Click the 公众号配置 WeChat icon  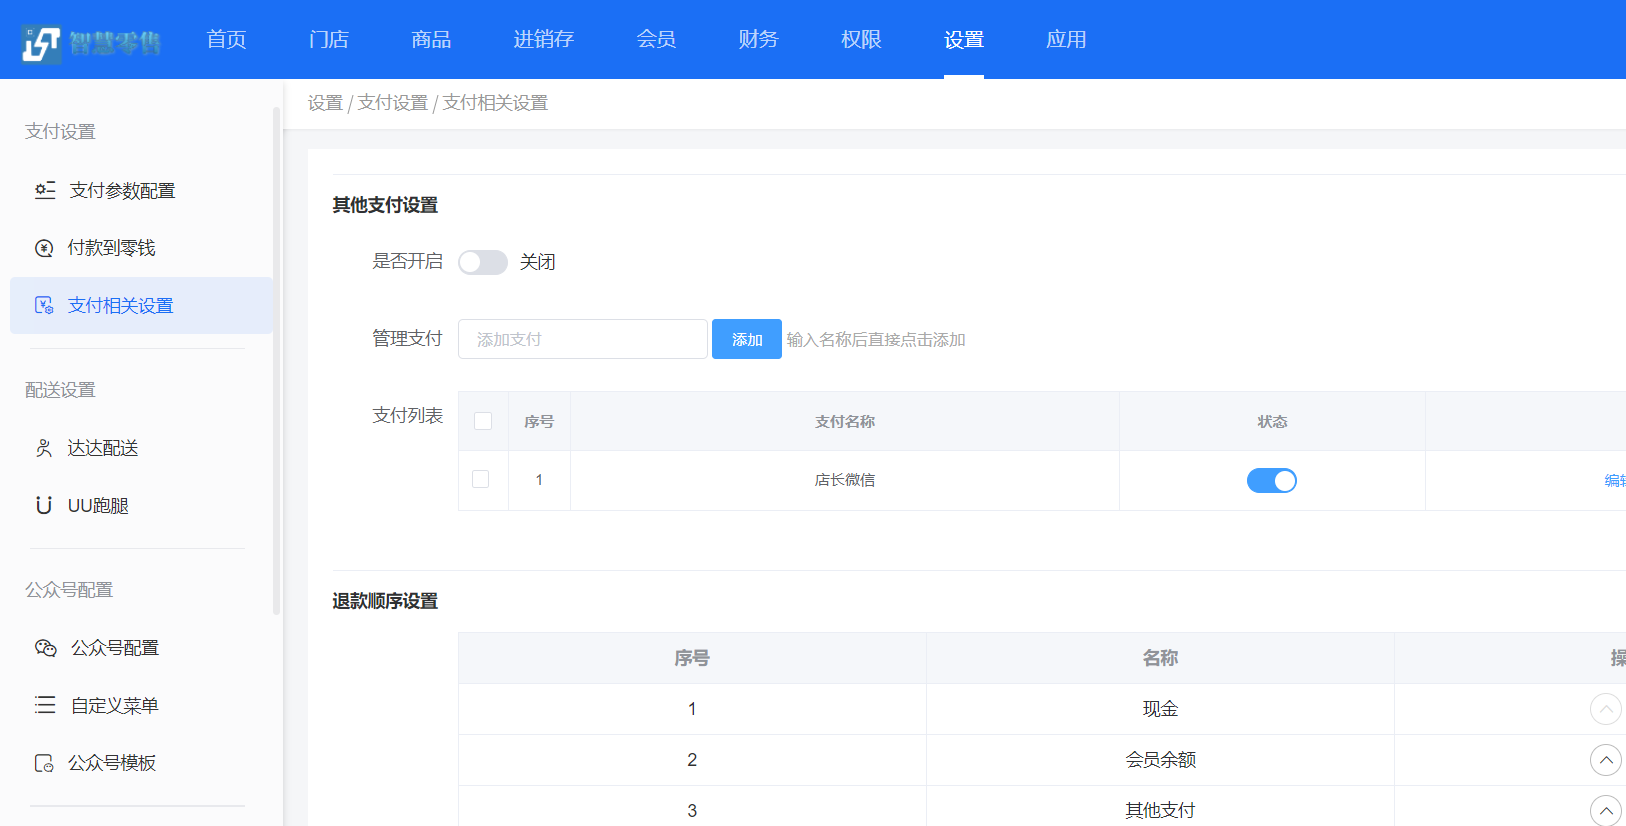(x=46, y=648)
